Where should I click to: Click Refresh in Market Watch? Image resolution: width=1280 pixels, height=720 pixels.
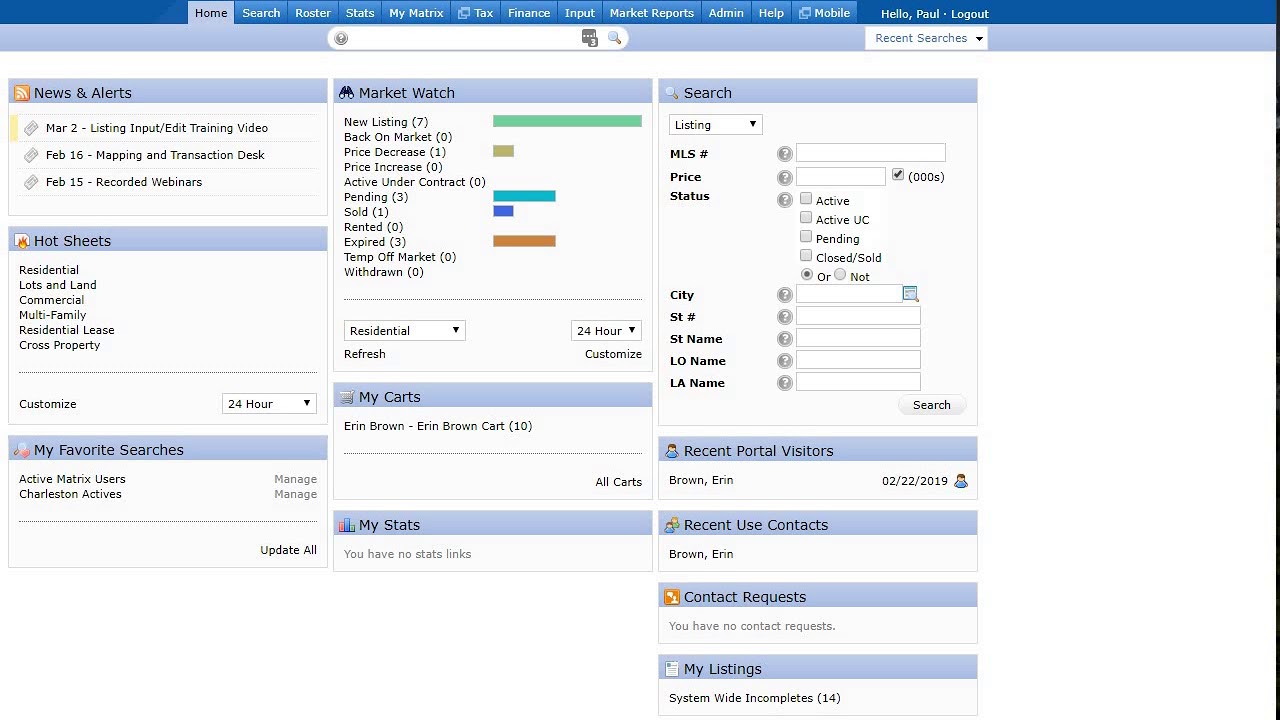coord(365,354)
